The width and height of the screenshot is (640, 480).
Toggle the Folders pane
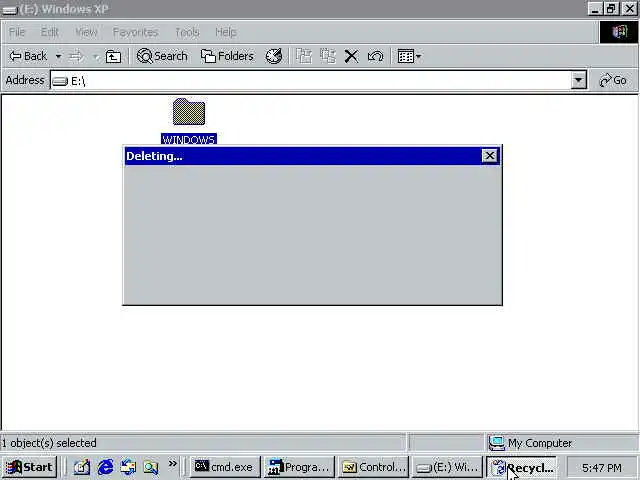tap(227, 56)
